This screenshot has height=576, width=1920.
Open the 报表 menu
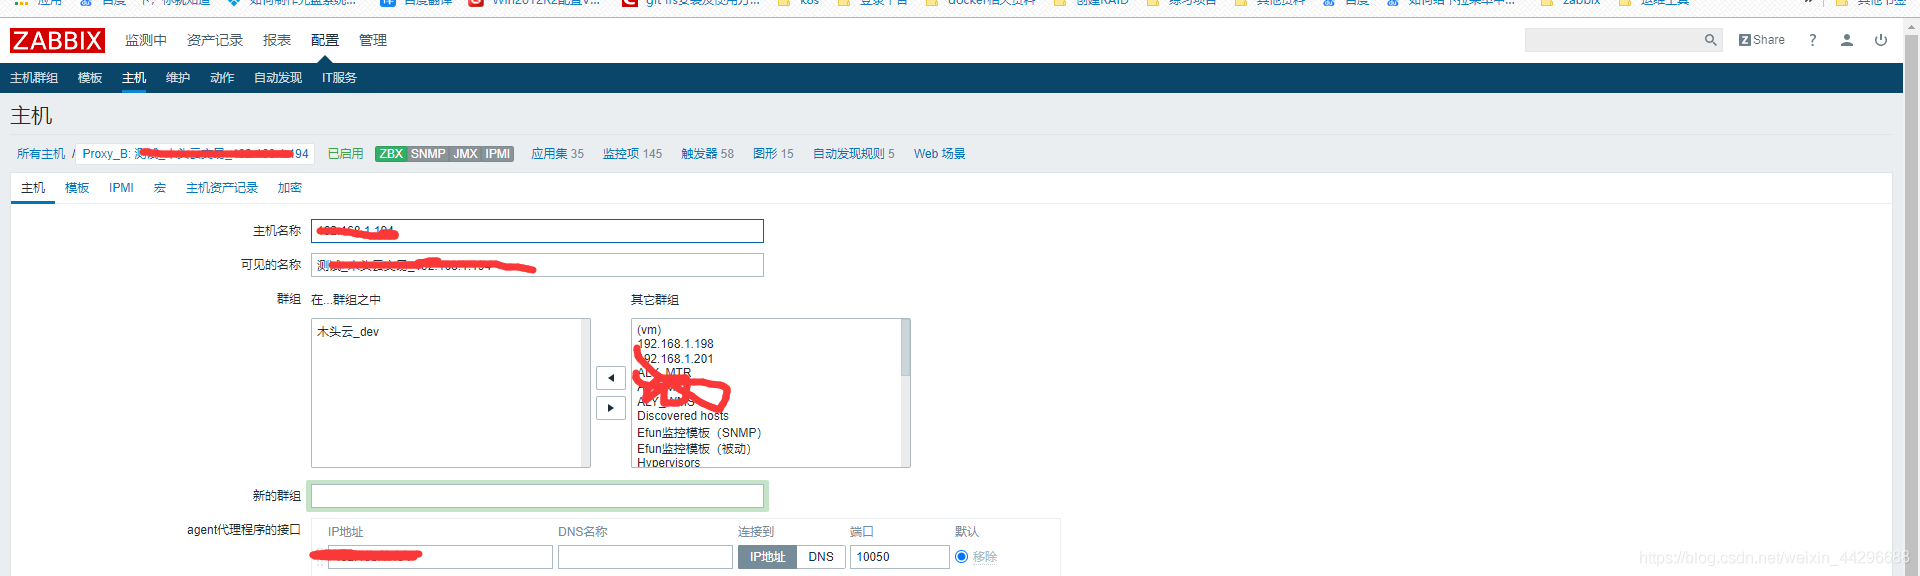(x=277, y=40)
